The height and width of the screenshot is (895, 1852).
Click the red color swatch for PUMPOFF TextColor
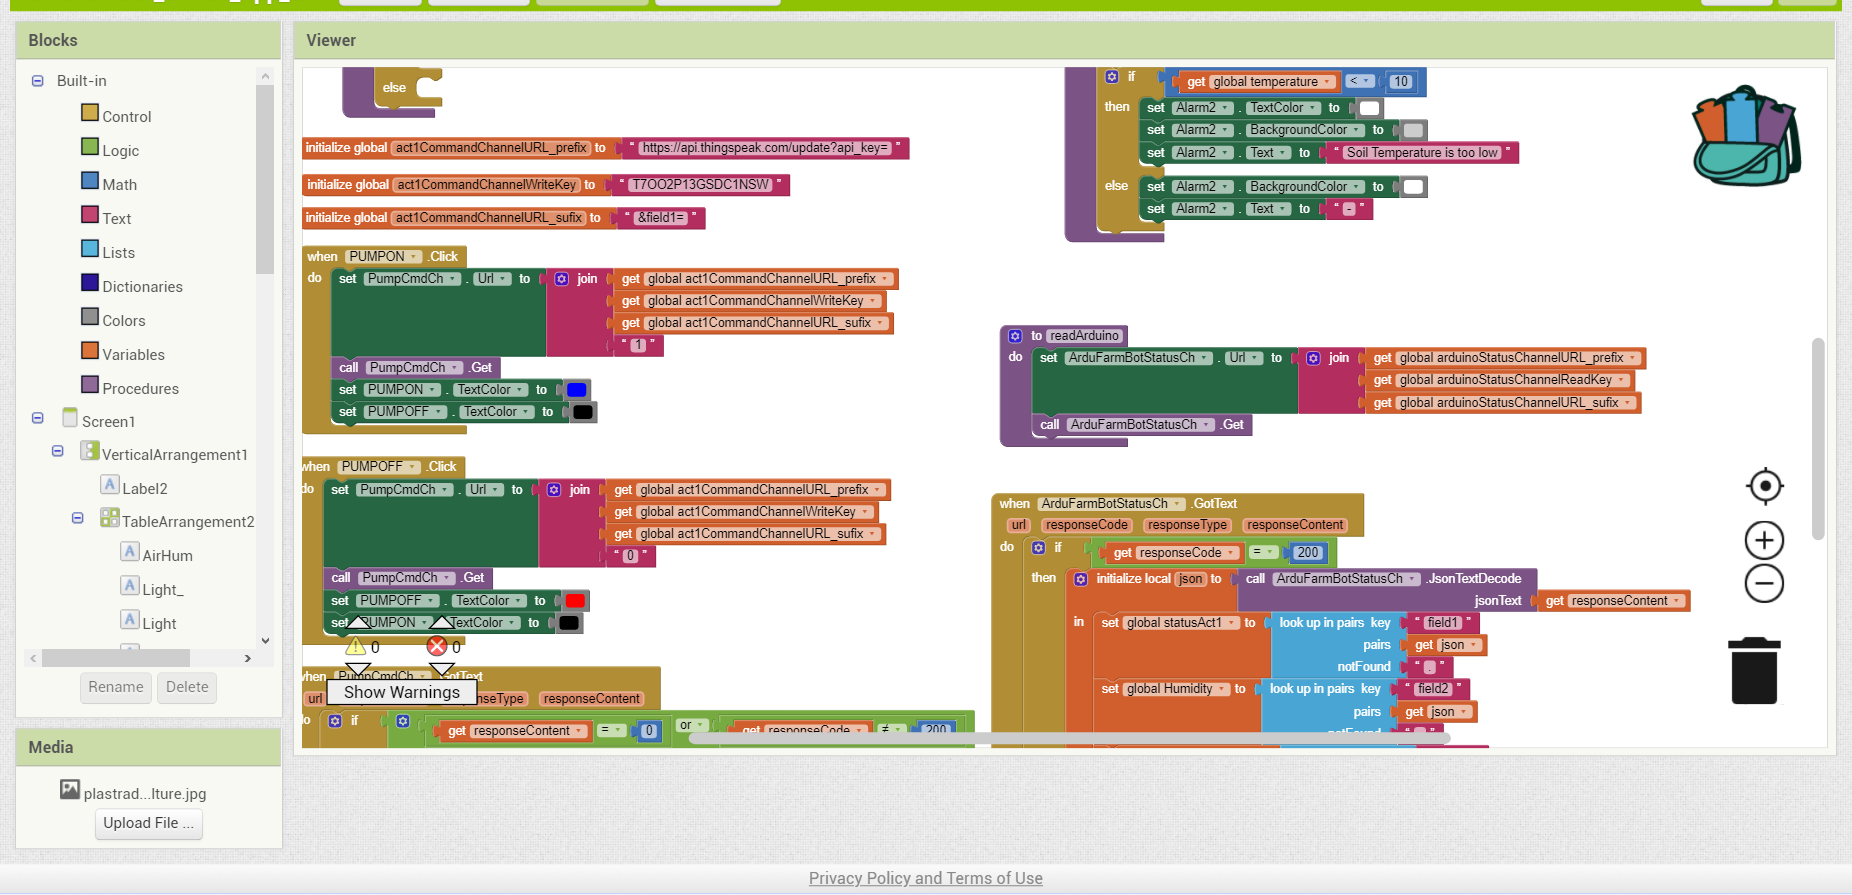tap(575, 601)
